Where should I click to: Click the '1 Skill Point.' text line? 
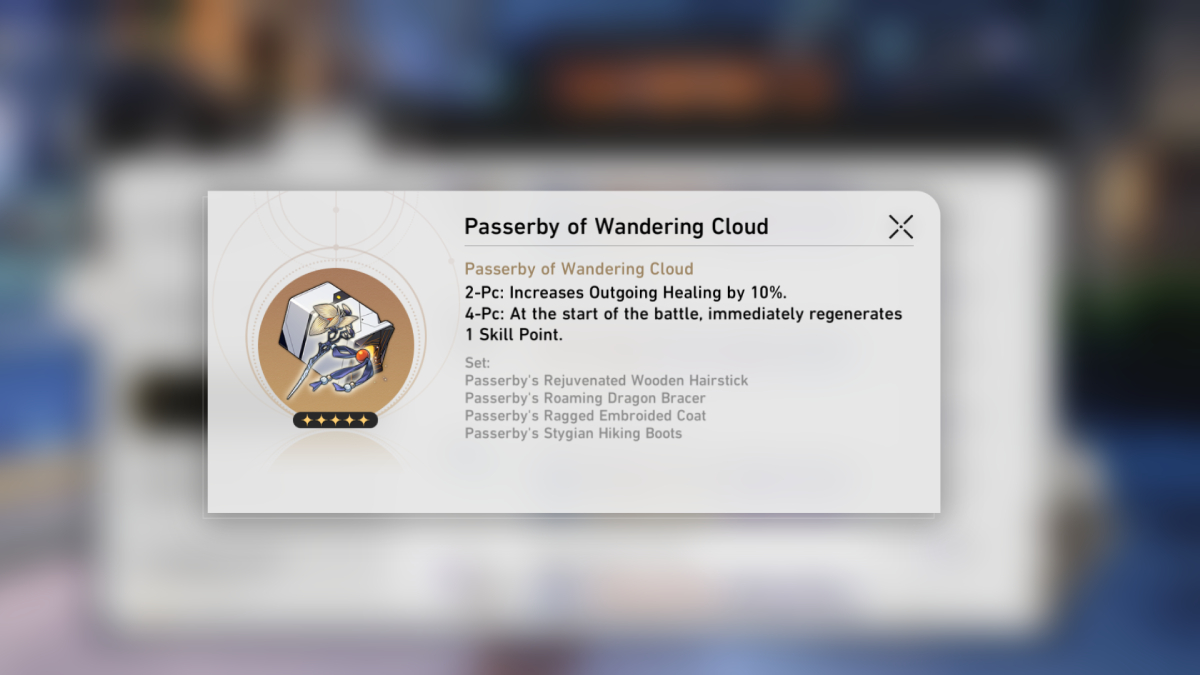[x=514, y=335]
